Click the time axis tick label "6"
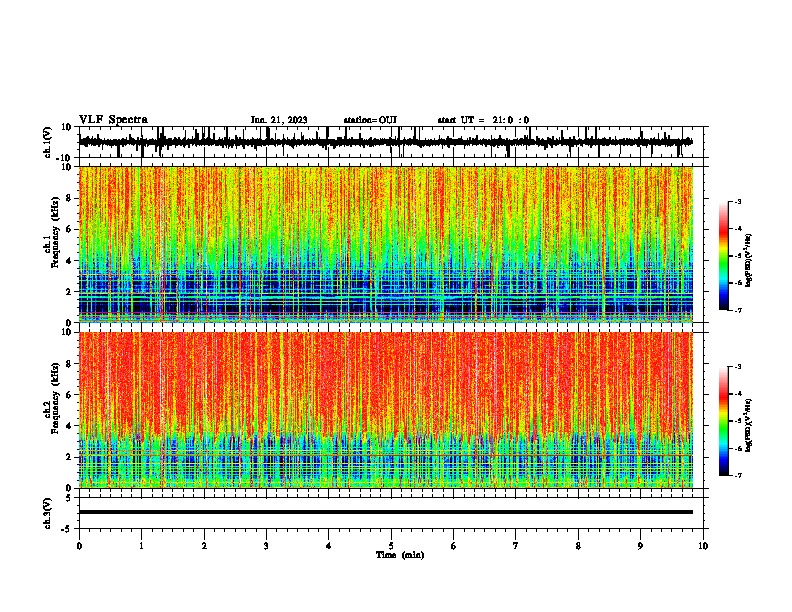The height and width of the screenshot is (612, 792). (x=454, y=546)
